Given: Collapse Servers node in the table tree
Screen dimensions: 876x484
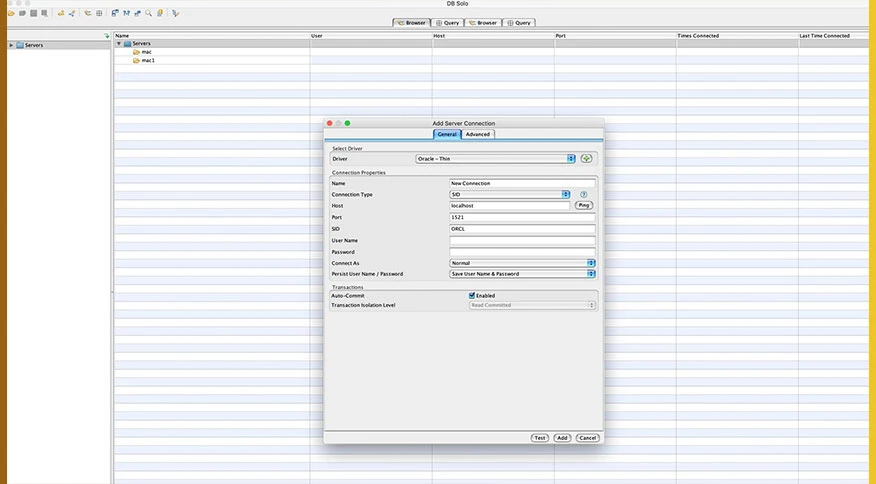Looking at the screenshot, I should click(x=118, y=44).
